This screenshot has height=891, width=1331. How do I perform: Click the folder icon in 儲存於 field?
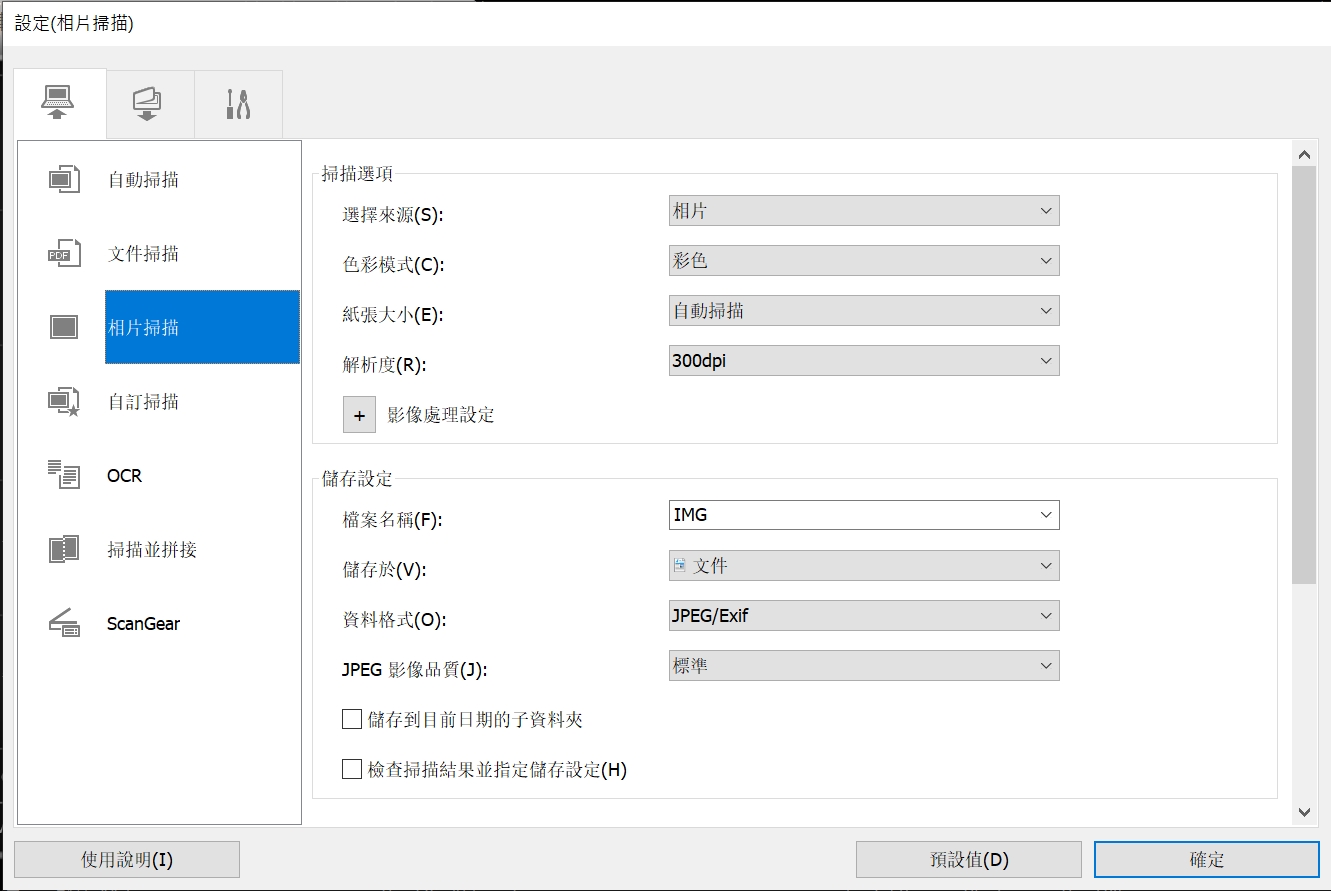coord(680,566)
